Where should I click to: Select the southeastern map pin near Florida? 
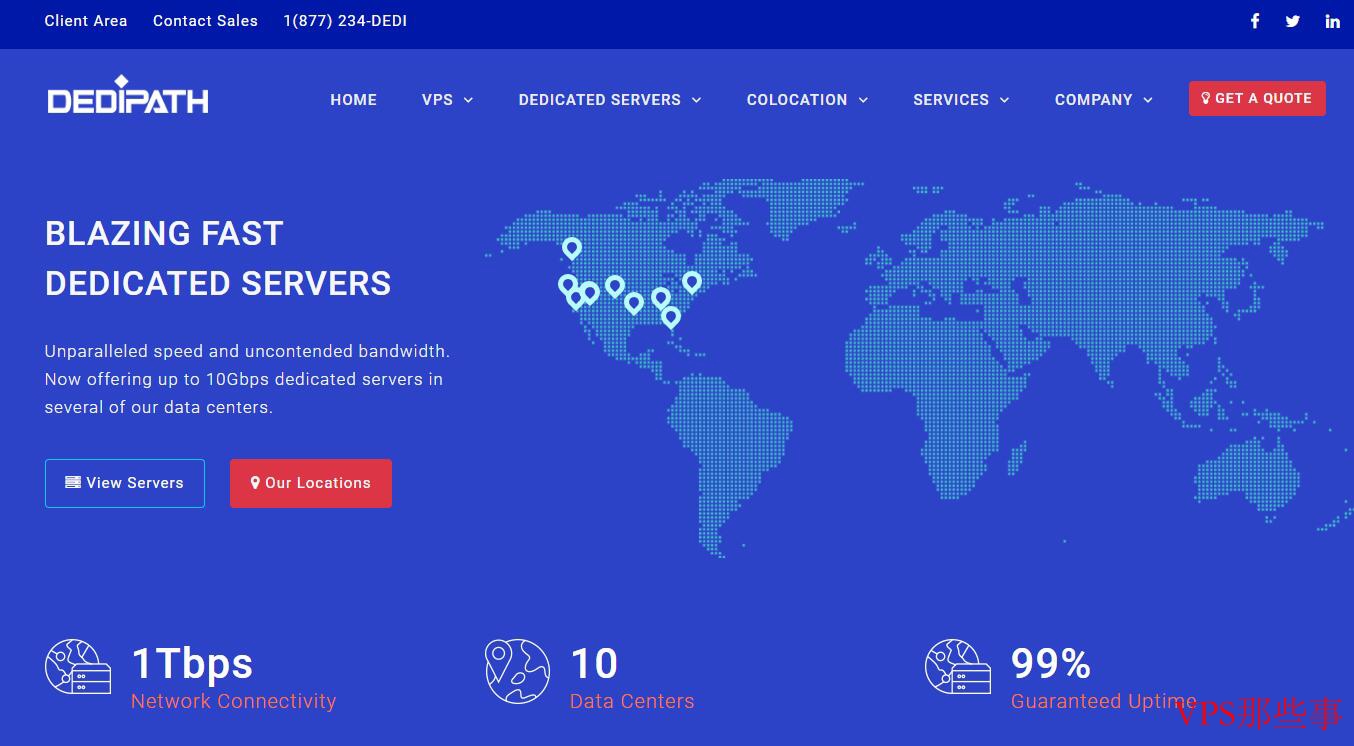tap(671, 317)
